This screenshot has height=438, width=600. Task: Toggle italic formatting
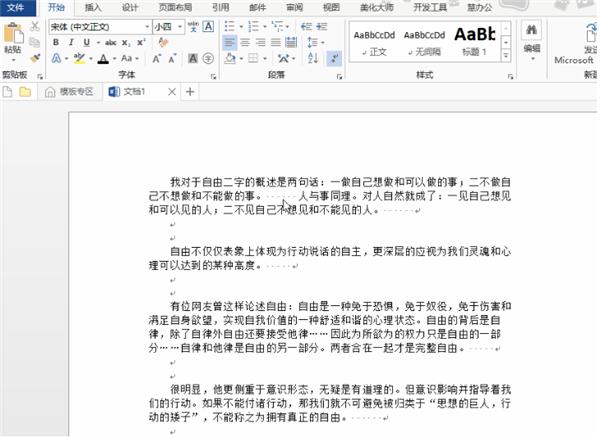(71, 42)
